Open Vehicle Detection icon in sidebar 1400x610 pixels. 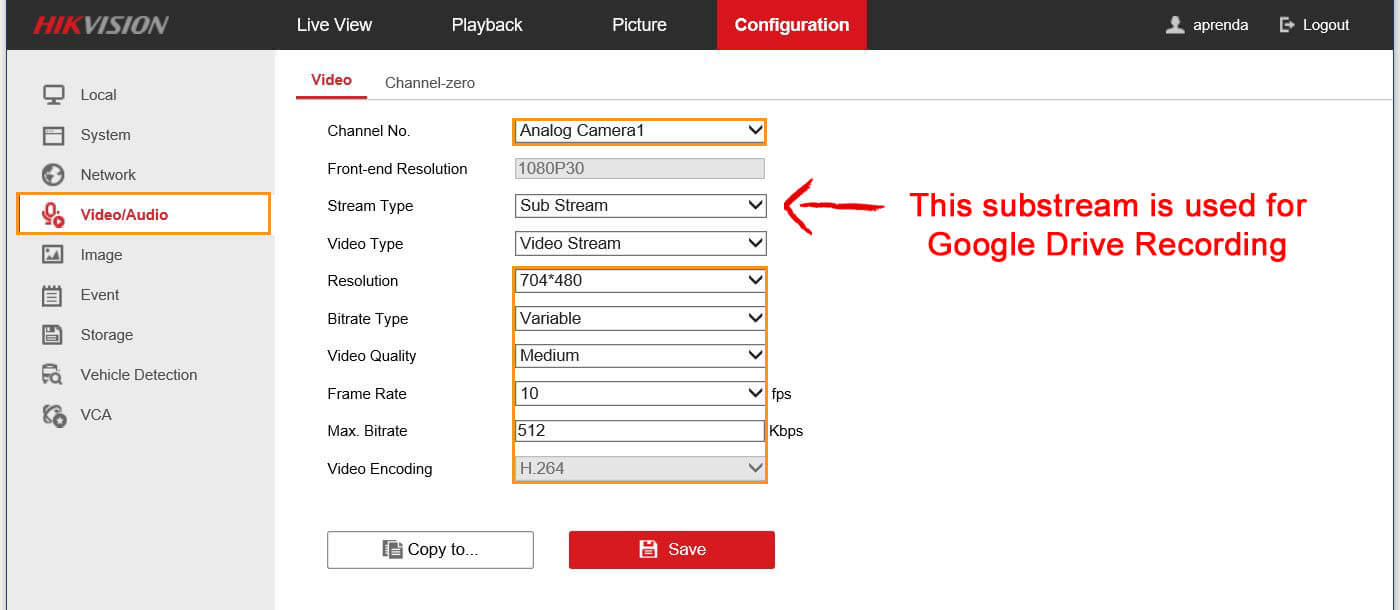[53, 375]
